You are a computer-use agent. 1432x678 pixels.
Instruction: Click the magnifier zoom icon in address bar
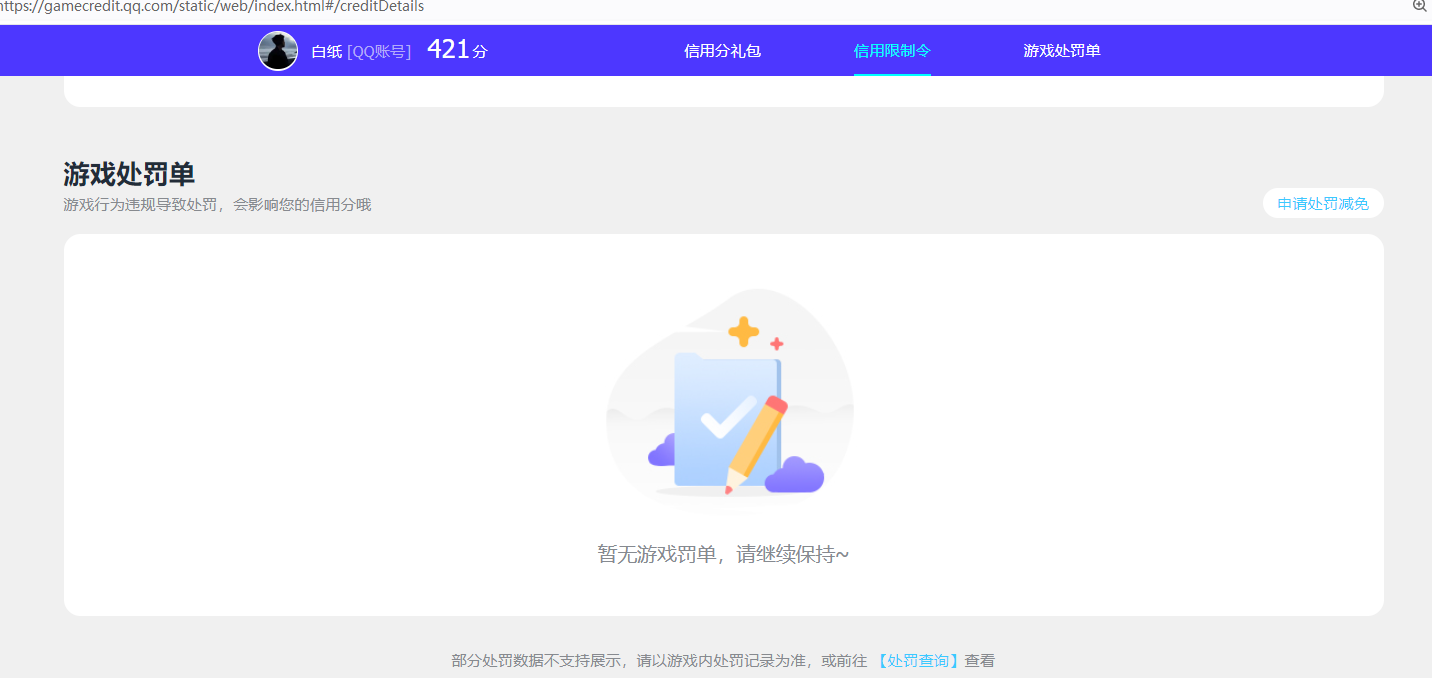click(1419, 7)
